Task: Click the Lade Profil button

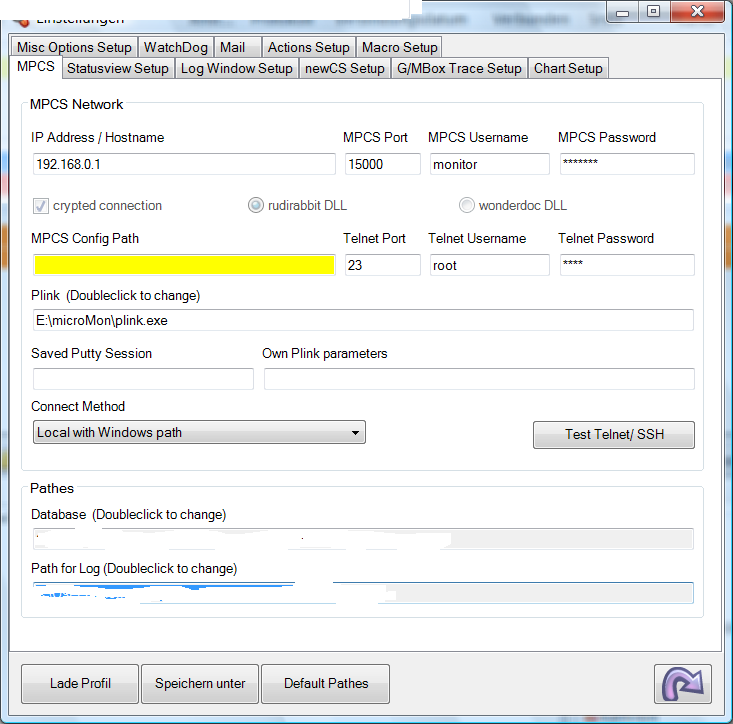Action: pyautogui.click(x=80, y=684)
